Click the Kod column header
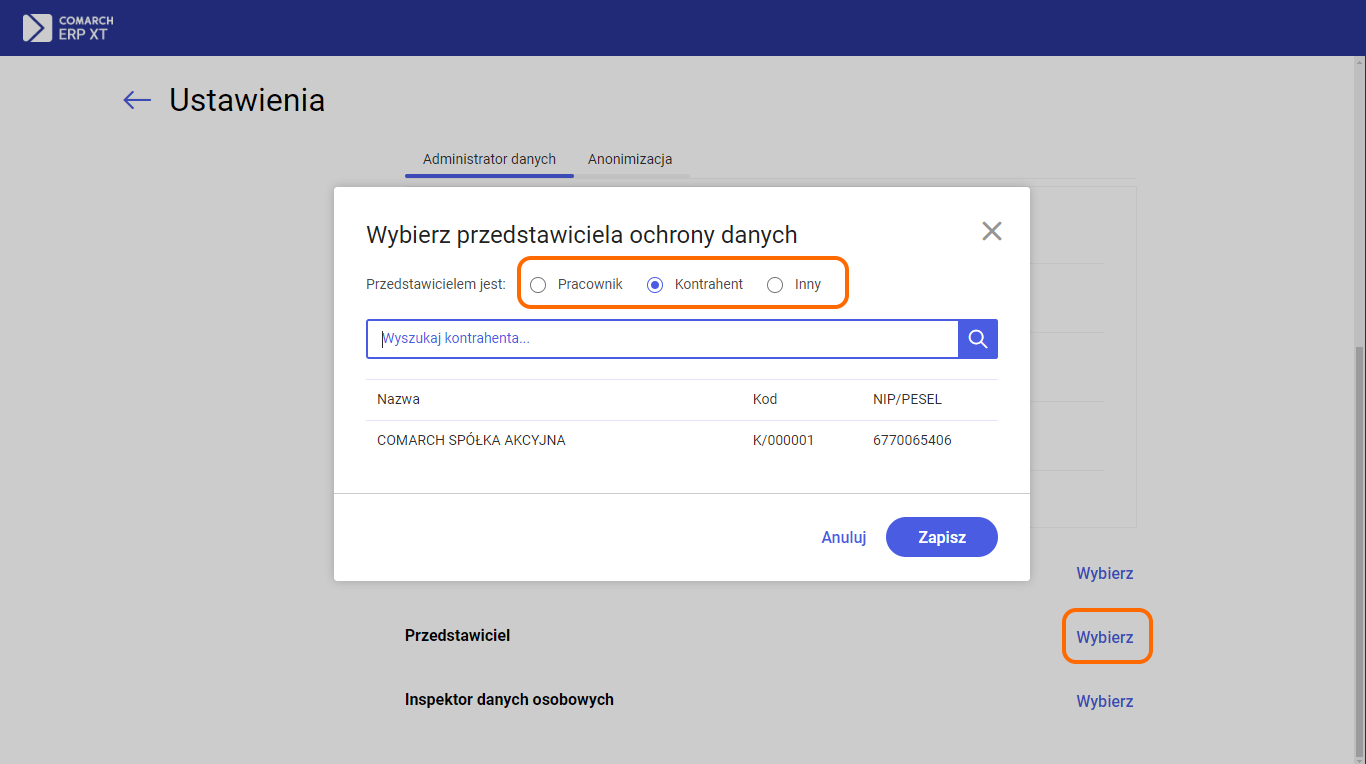 click(x=765, y=399)
